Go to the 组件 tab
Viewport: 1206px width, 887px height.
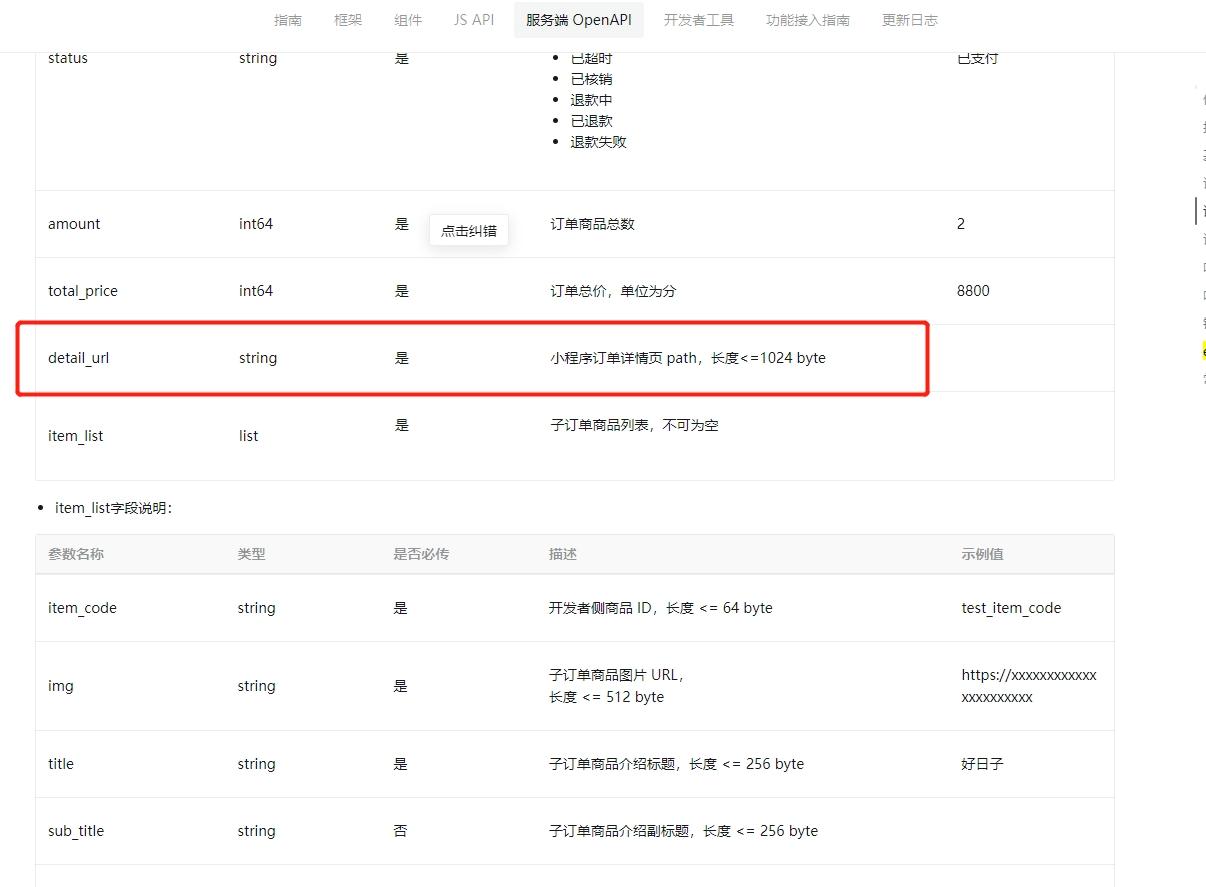408,20
